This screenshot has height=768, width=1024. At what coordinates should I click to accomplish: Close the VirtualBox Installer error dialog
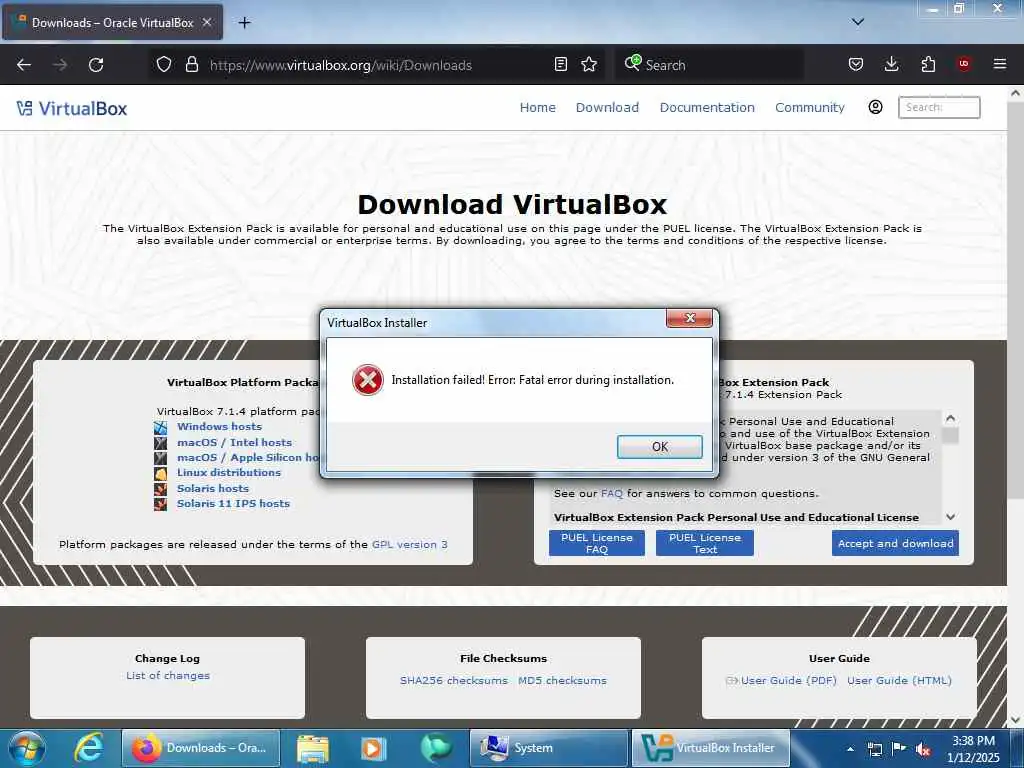click(x=690, y=318)
